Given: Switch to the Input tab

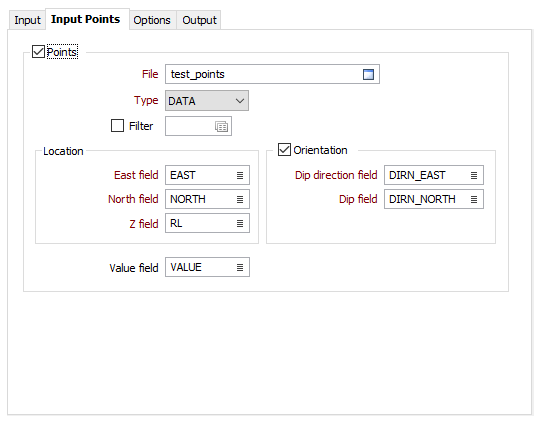Looking at the screenshot, I should coord(27,20).
